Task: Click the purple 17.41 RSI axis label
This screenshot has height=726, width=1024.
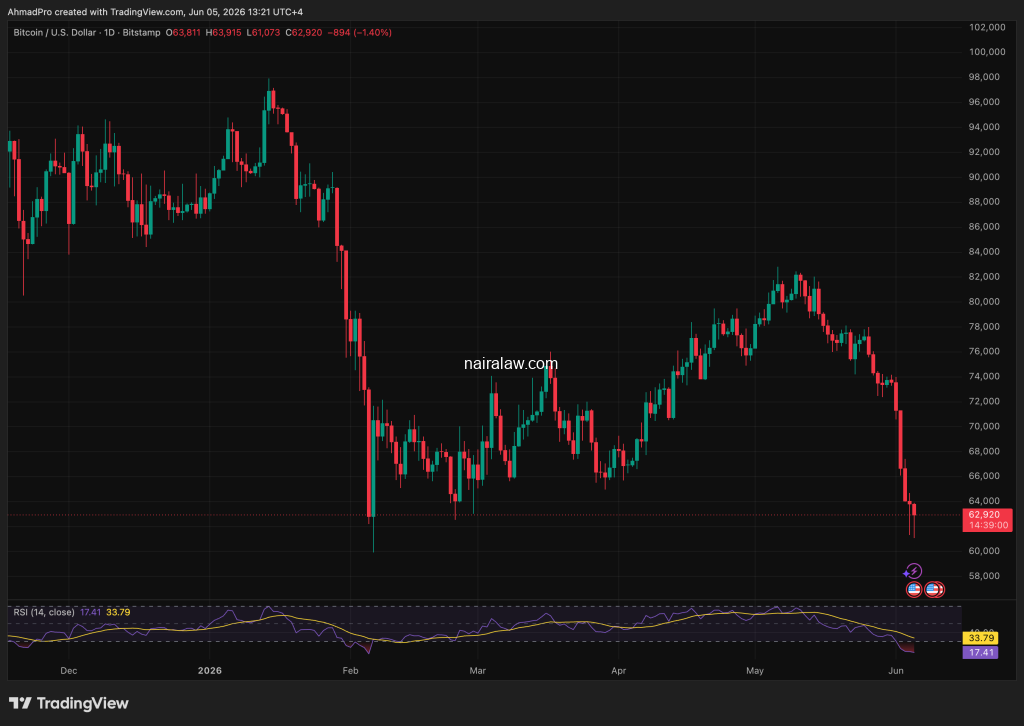Action: (x=981, y=652)
